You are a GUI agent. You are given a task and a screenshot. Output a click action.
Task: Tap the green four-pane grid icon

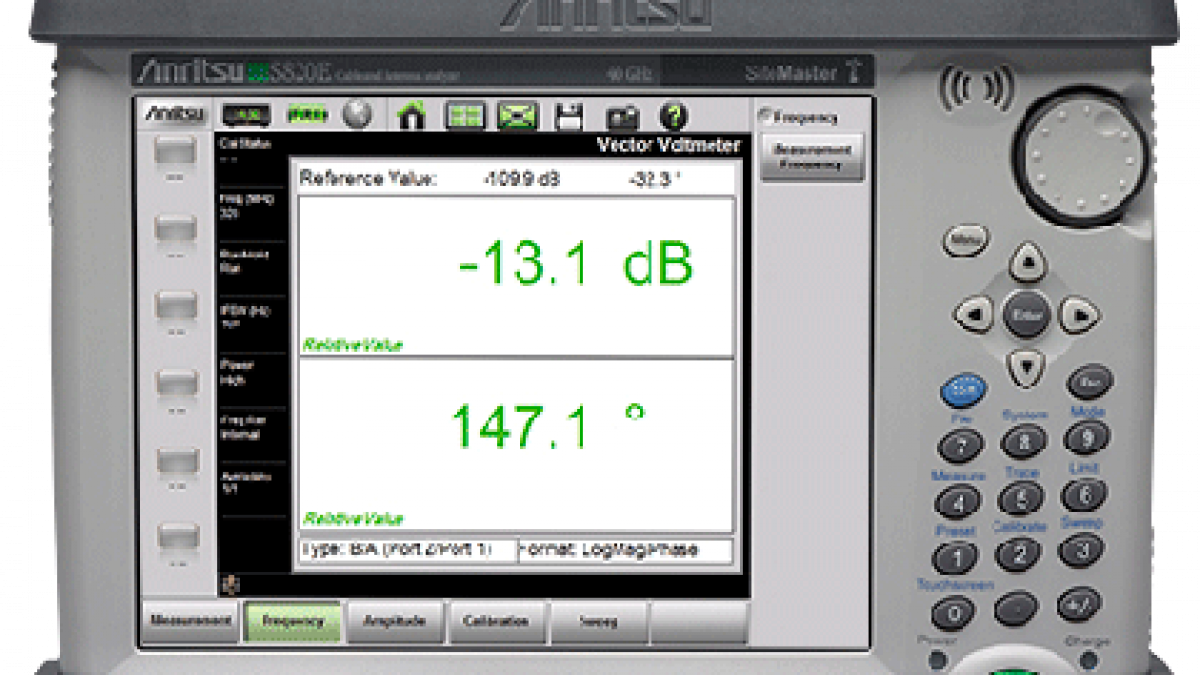pyautogui.click(x=465, y=116)
